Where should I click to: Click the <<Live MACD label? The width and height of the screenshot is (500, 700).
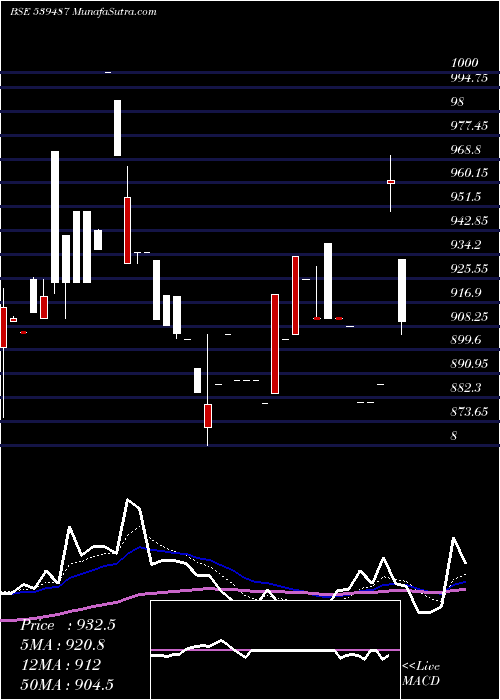point(421,674)
